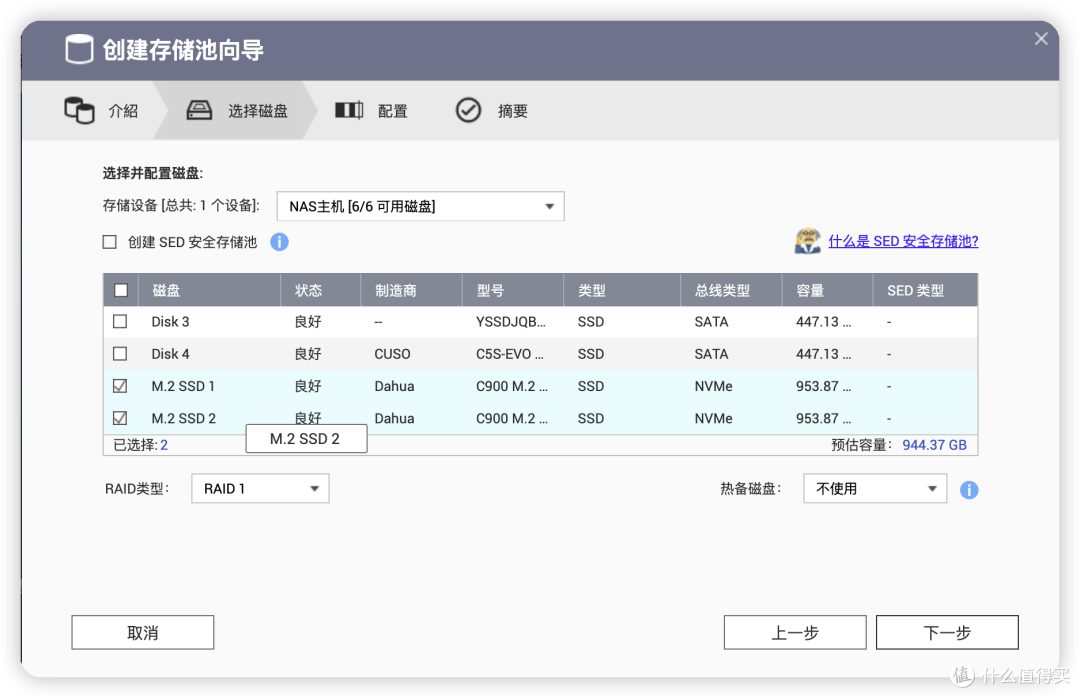Open the NAS主机 storage device dropdown

420,206
